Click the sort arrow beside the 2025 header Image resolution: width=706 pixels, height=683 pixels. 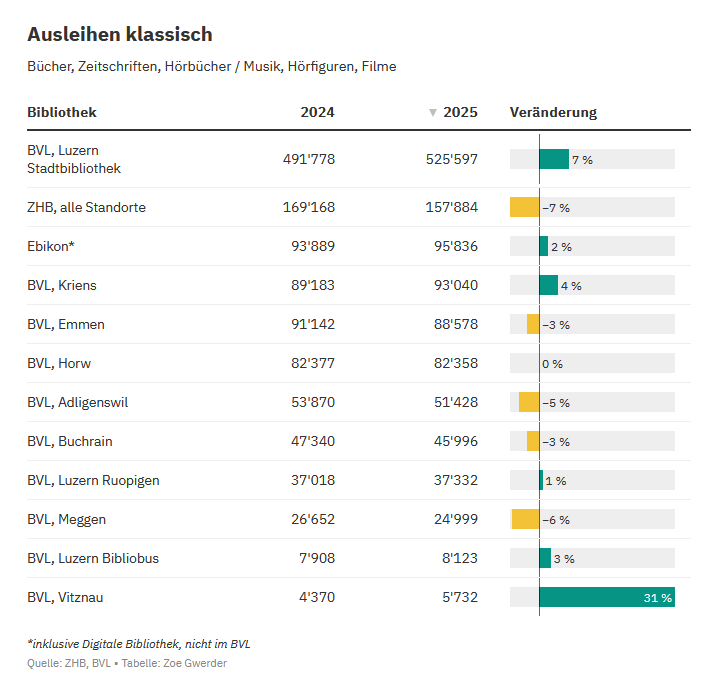[432, 113]
